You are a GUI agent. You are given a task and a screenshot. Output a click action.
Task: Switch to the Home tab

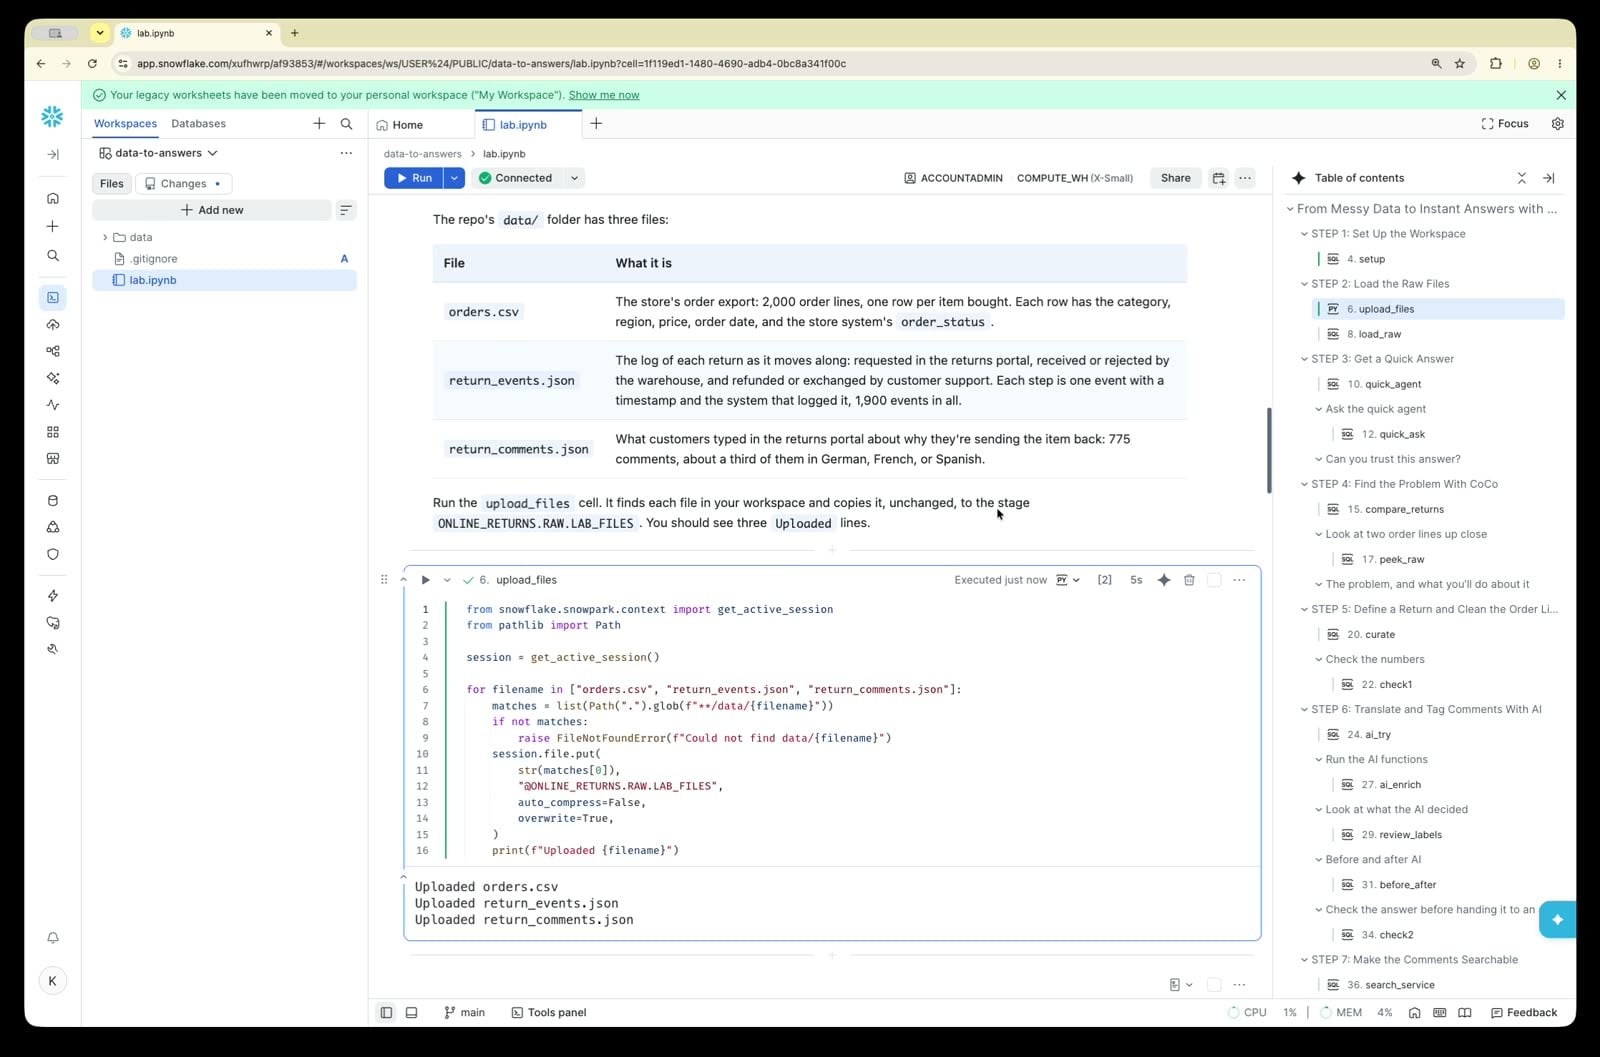(x=399, y=125)
